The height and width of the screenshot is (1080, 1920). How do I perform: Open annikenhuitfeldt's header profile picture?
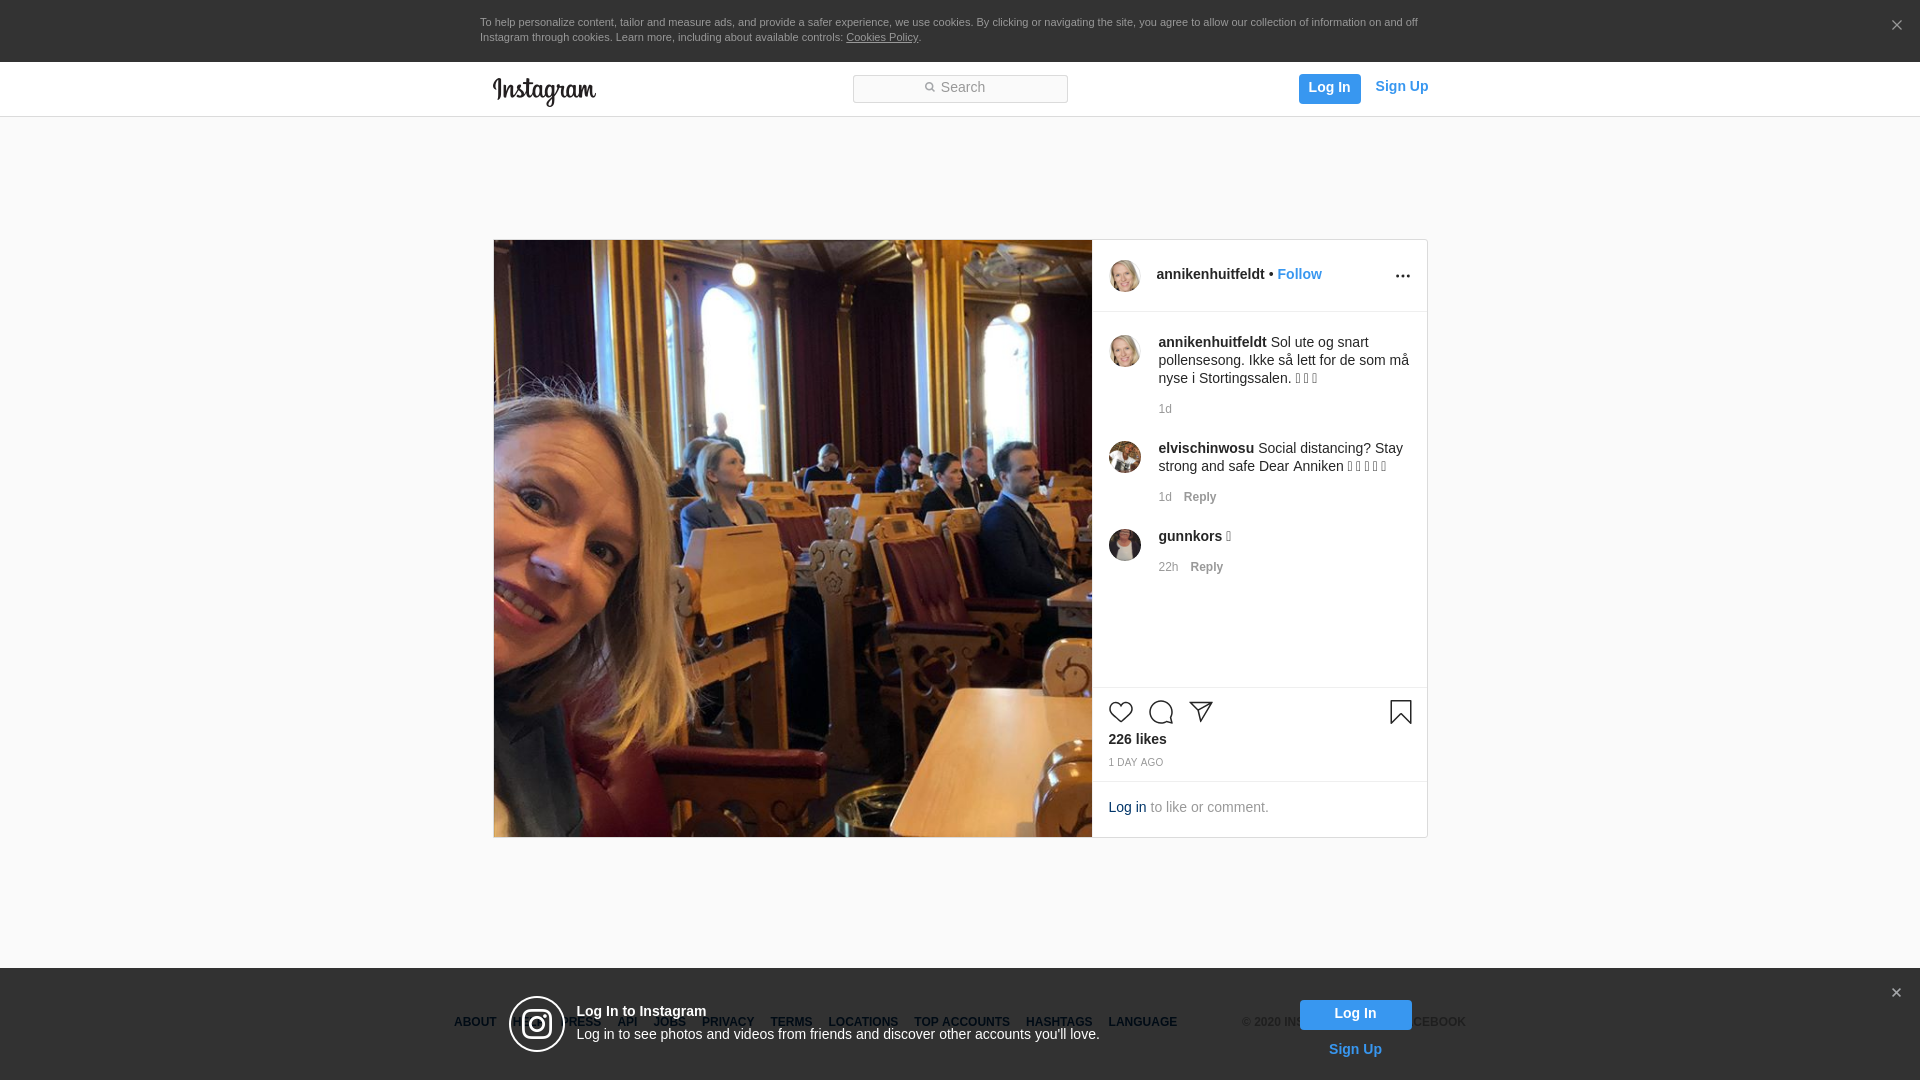pos(1124,276)
